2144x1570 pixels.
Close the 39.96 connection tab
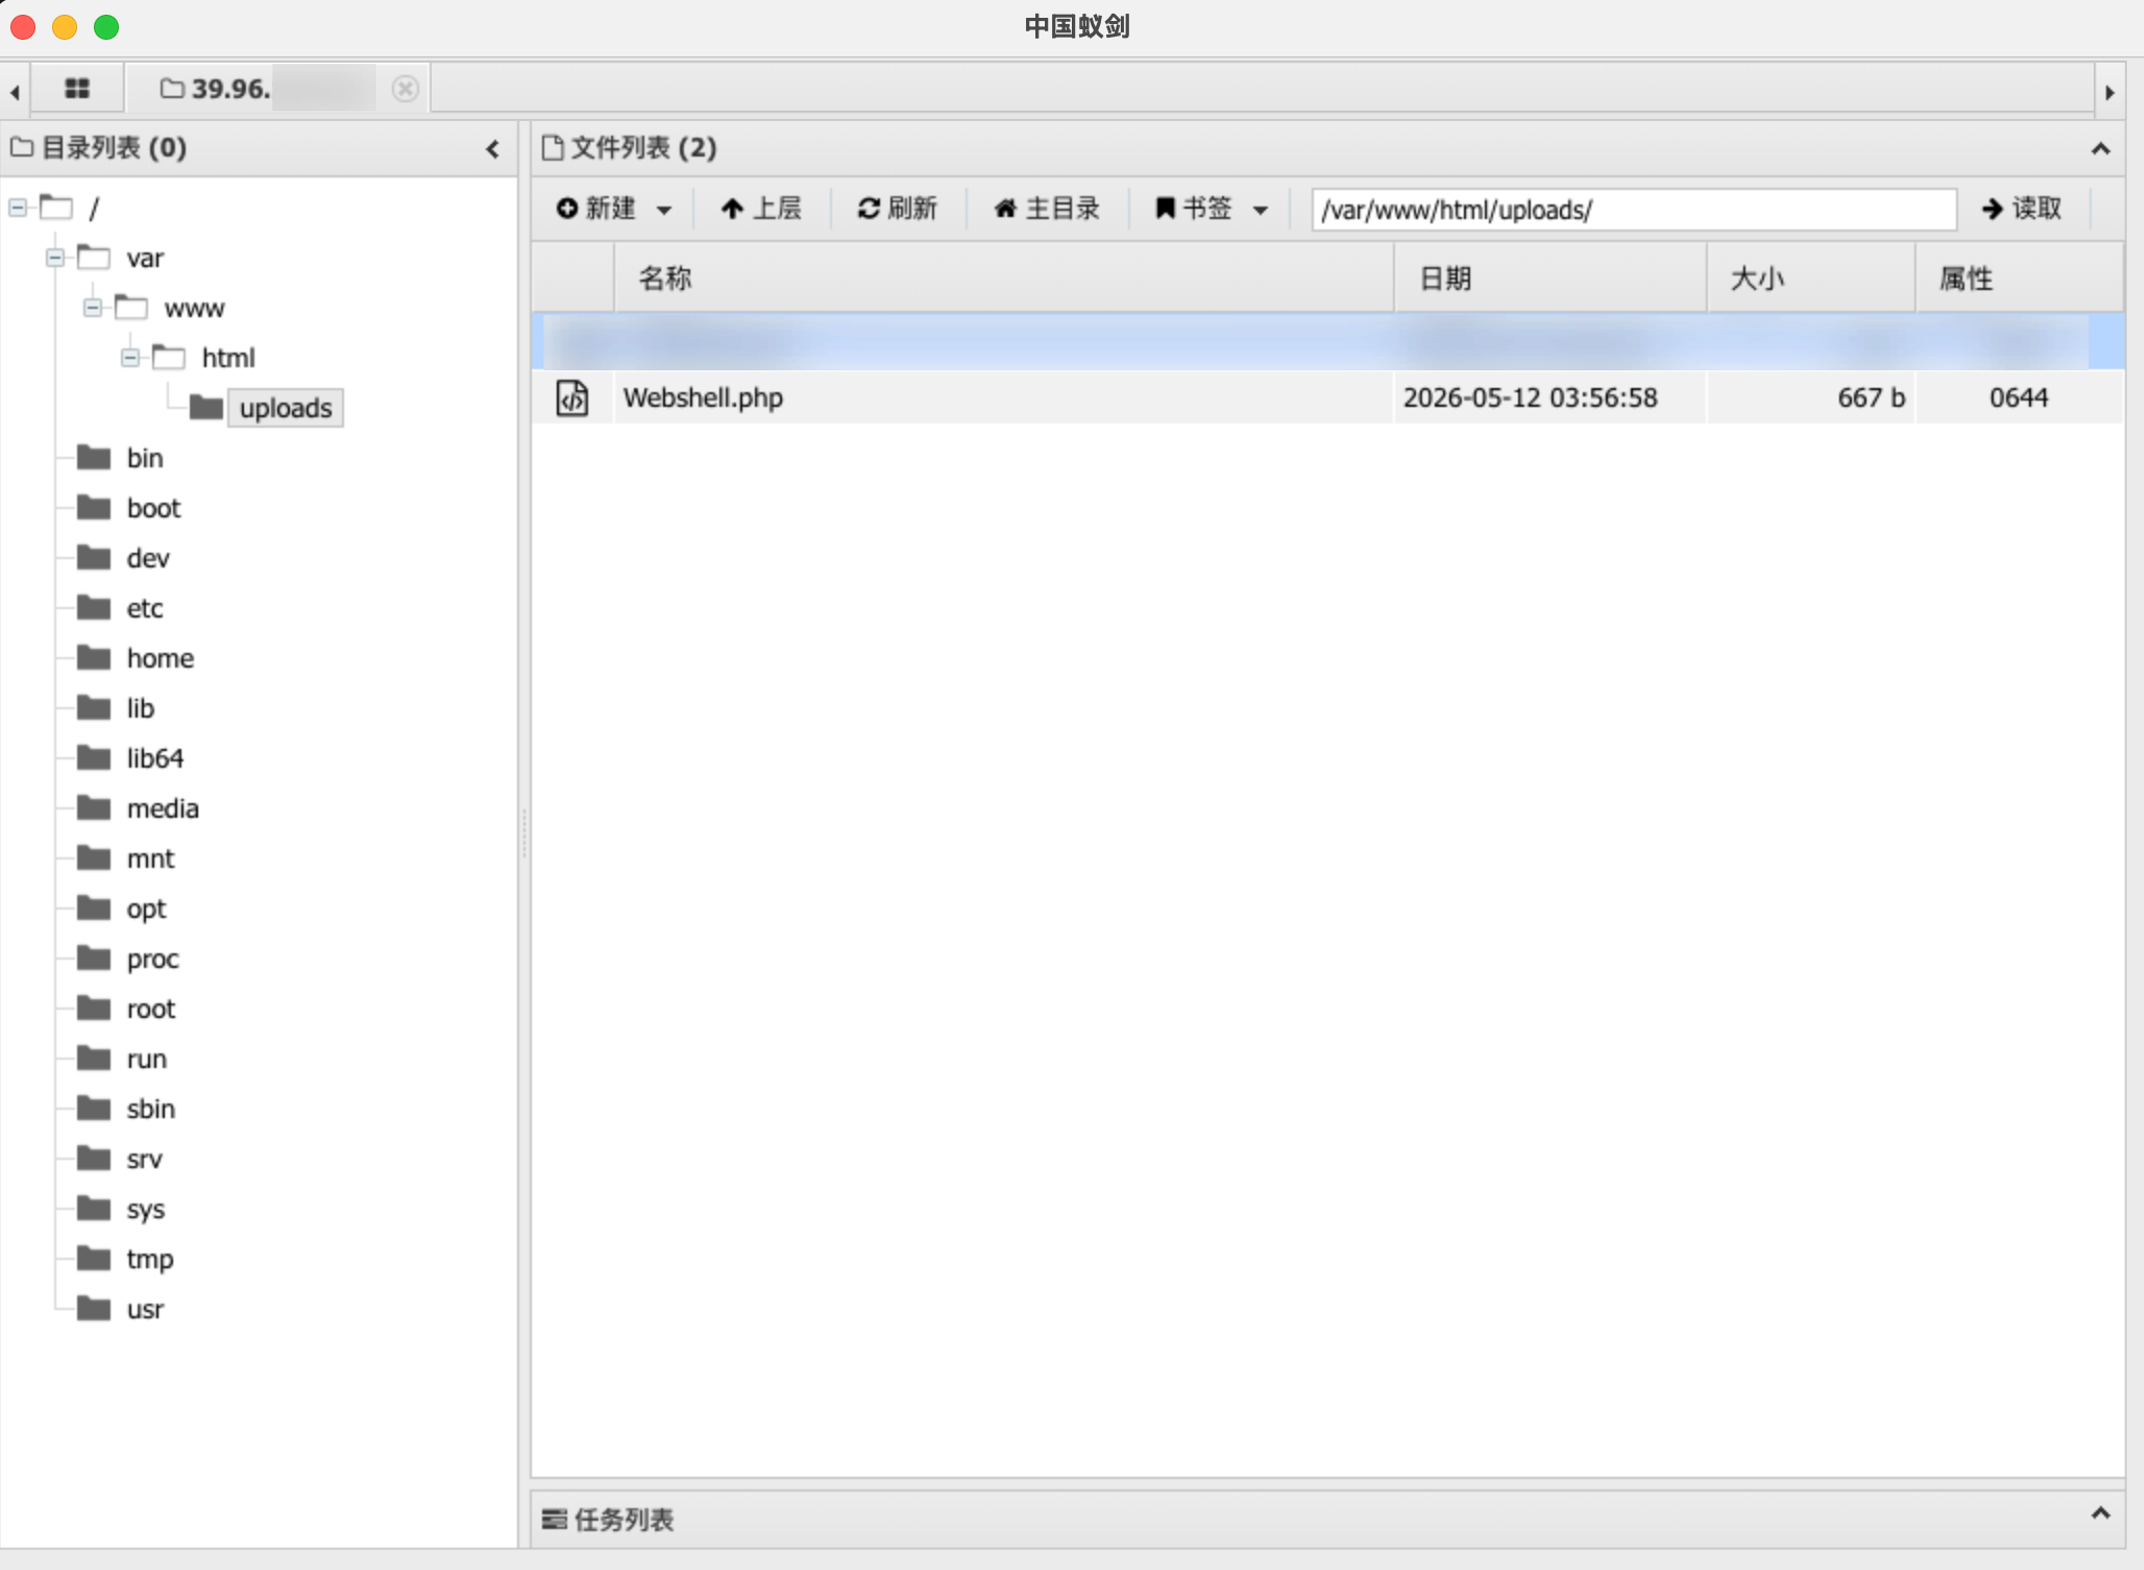(x=405, y=89)
